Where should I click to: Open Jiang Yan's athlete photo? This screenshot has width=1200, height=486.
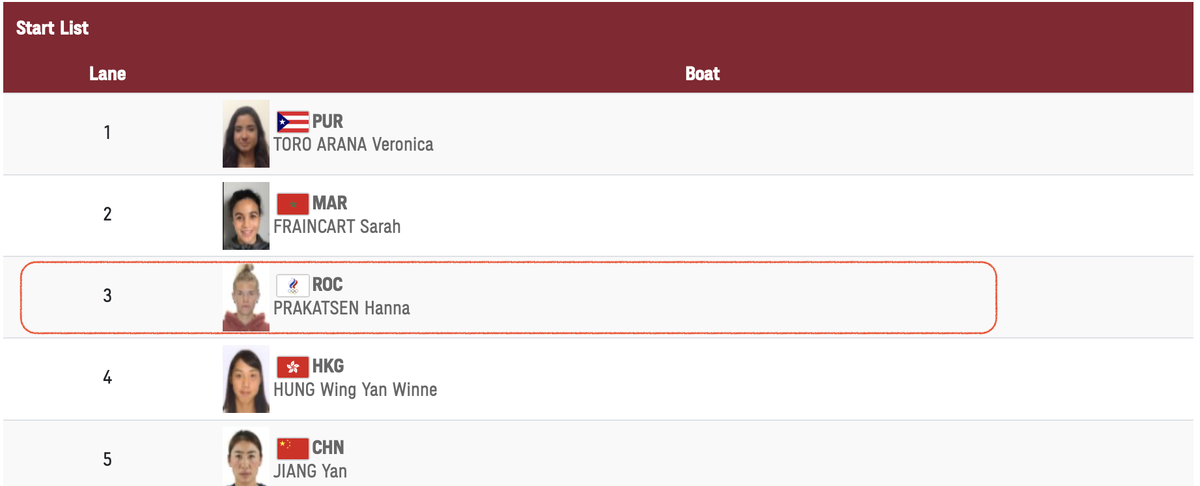[246, 457]
